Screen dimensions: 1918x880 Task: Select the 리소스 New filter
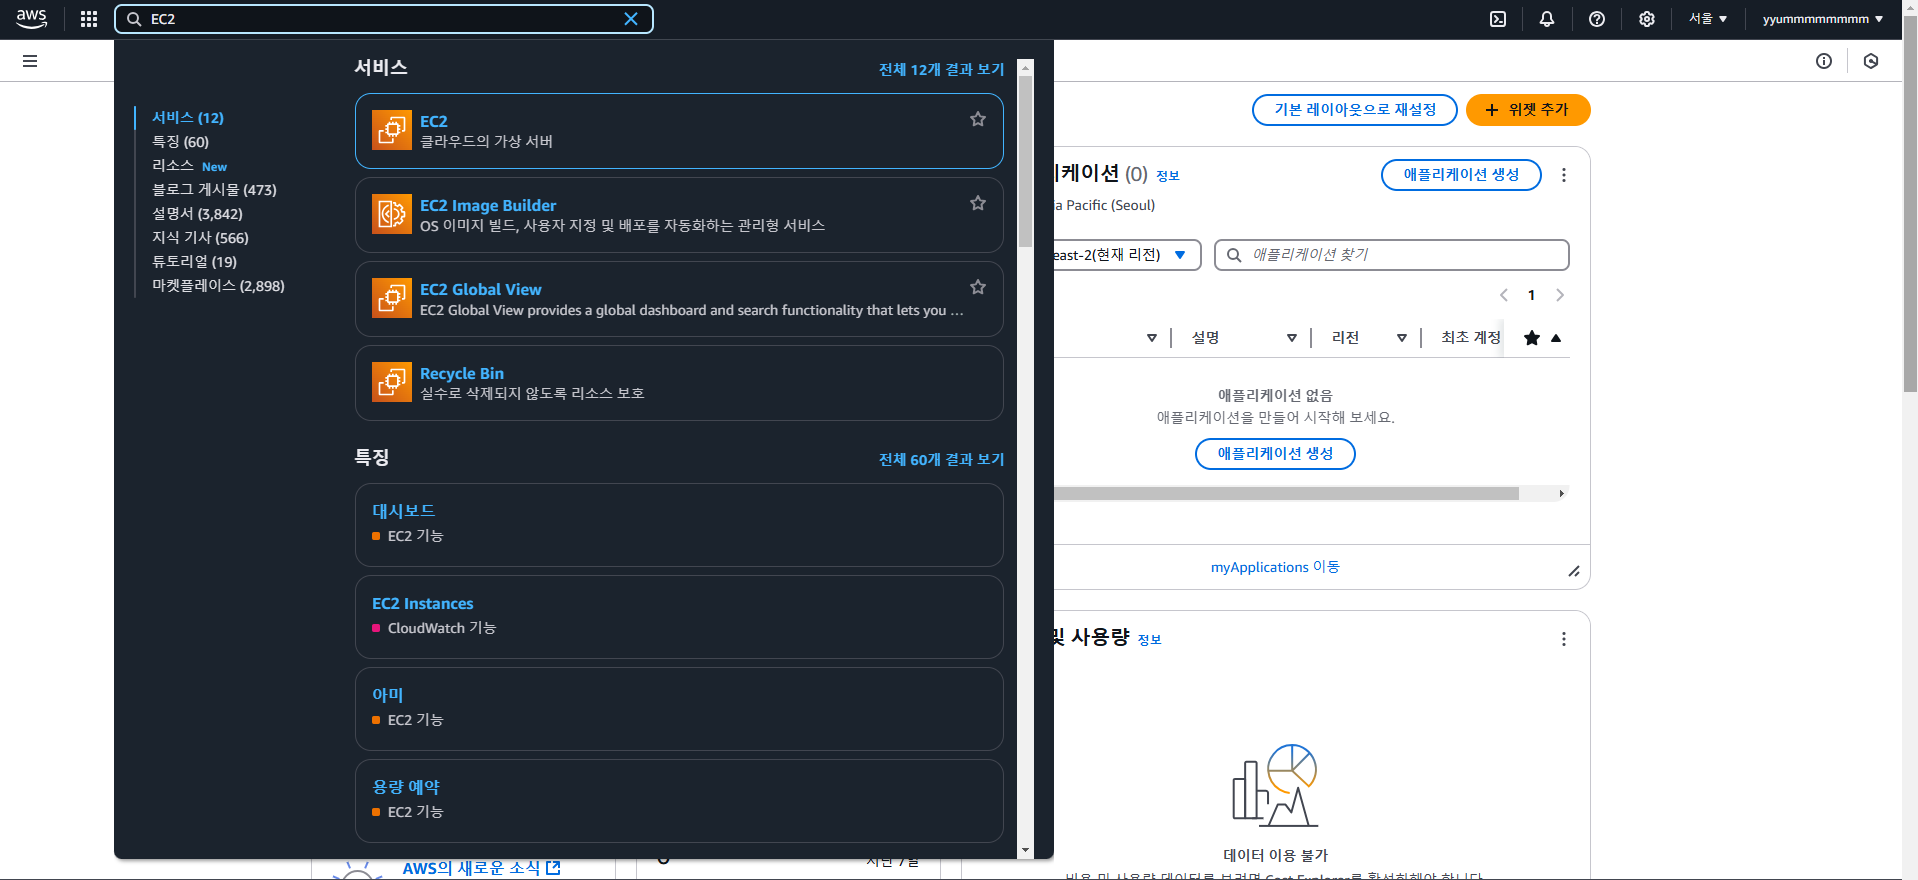click(189, 166)
